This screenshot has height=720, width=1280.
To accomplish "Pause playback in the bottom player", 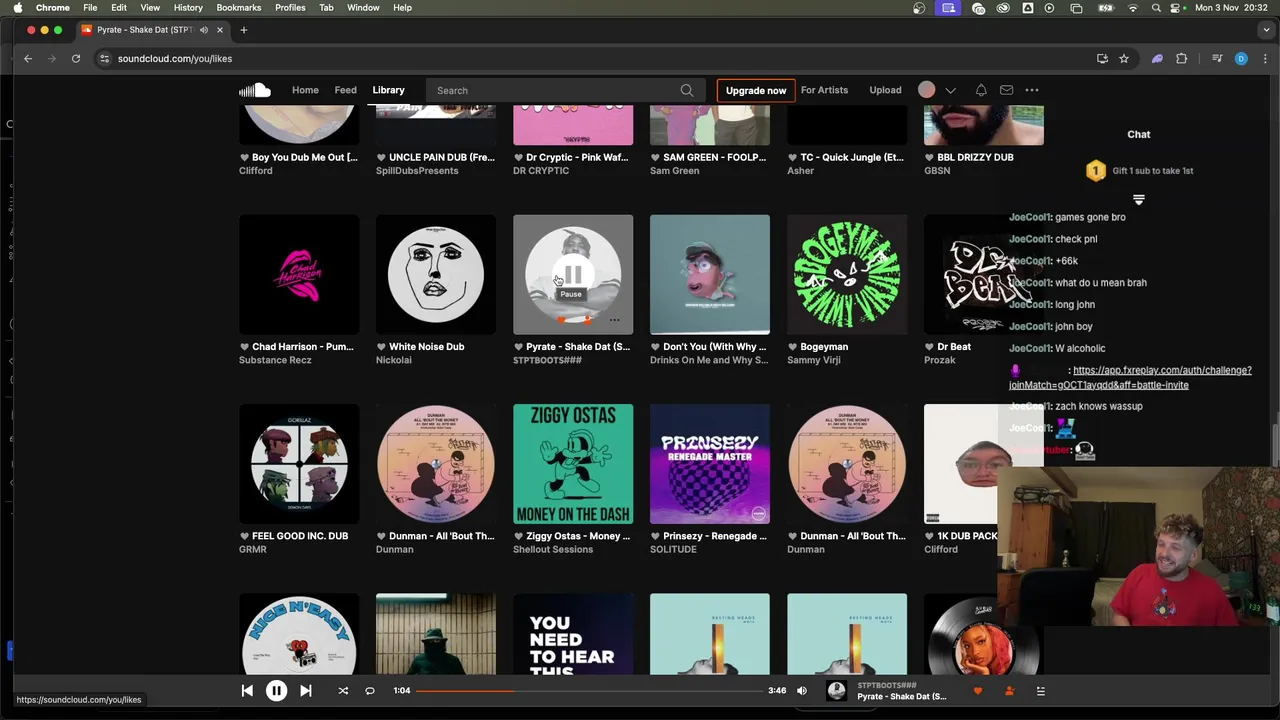I will click(x=276, y=691).
